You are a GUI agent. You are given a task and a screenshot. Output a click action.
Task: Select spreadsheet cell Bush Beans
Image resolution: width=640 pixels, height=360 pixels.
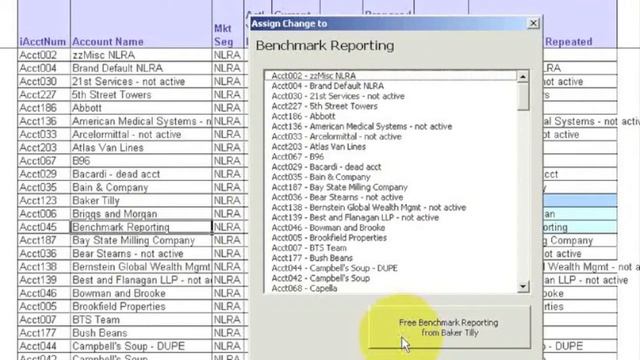(x=141, y=333)
